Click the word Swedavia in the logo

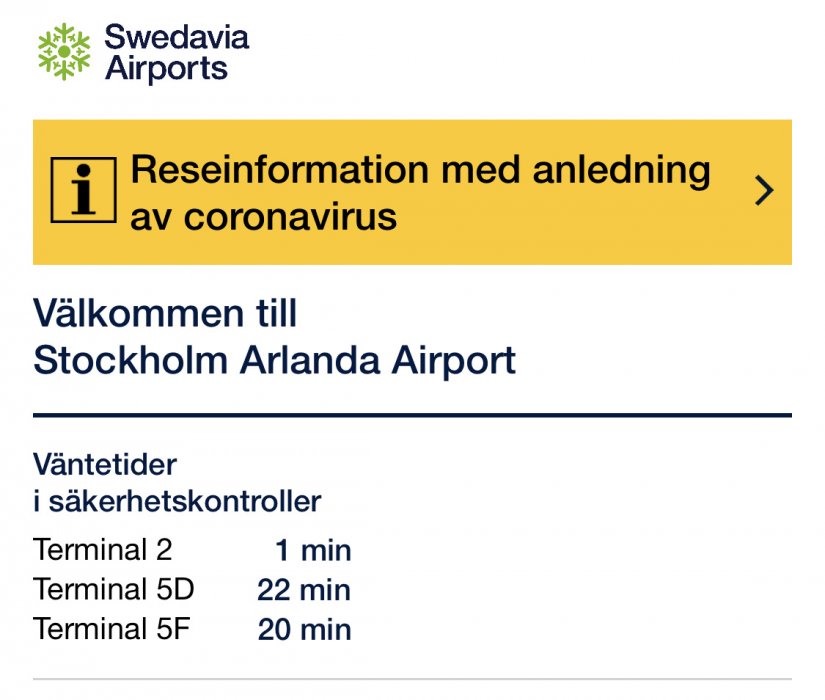point(176,38)
